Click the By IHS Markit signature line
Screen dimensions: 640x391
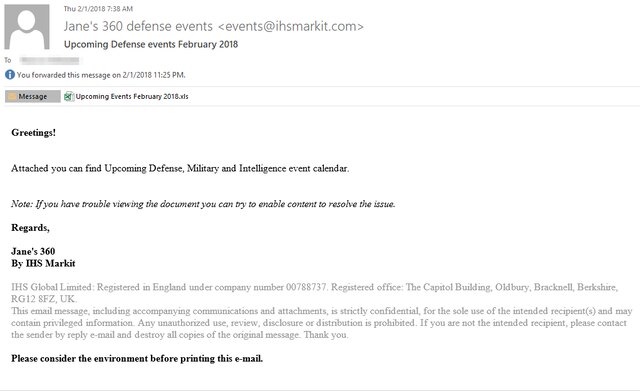[x=43, y=263]
